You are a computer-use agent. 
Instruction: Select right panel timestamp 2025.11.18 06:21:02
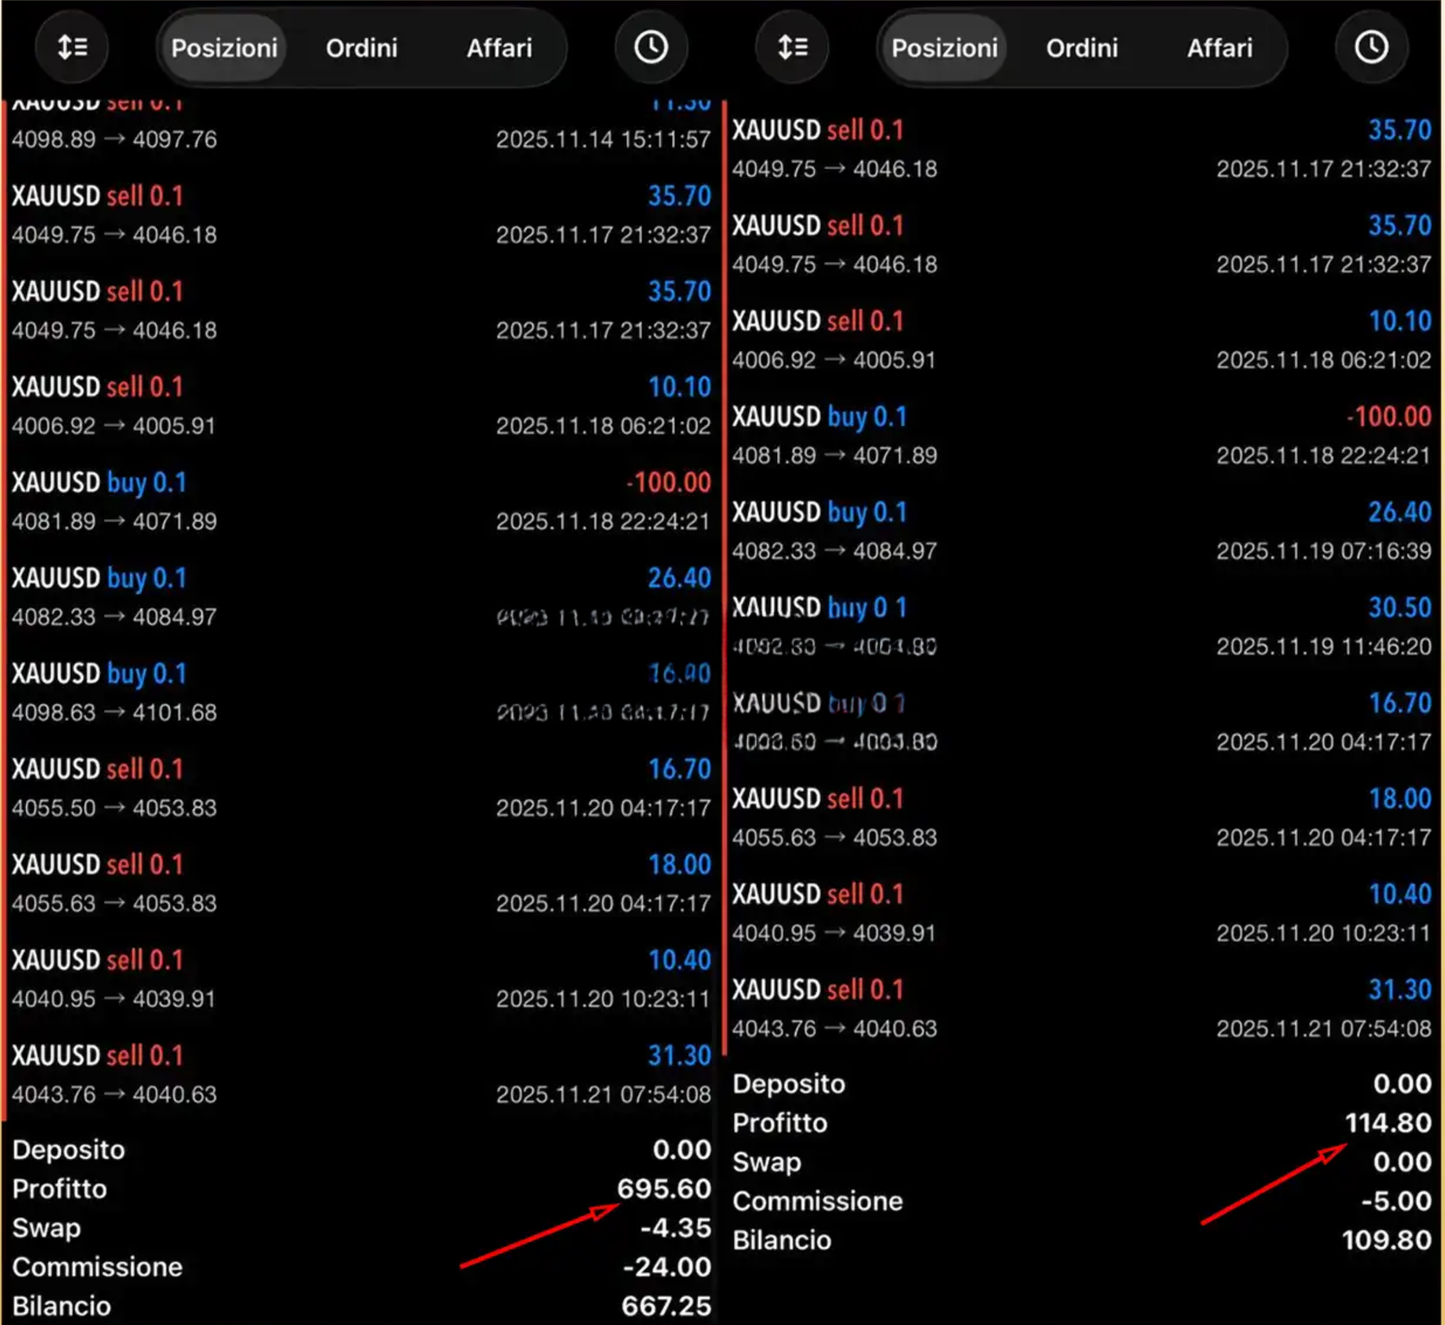tap(1323, 360)
